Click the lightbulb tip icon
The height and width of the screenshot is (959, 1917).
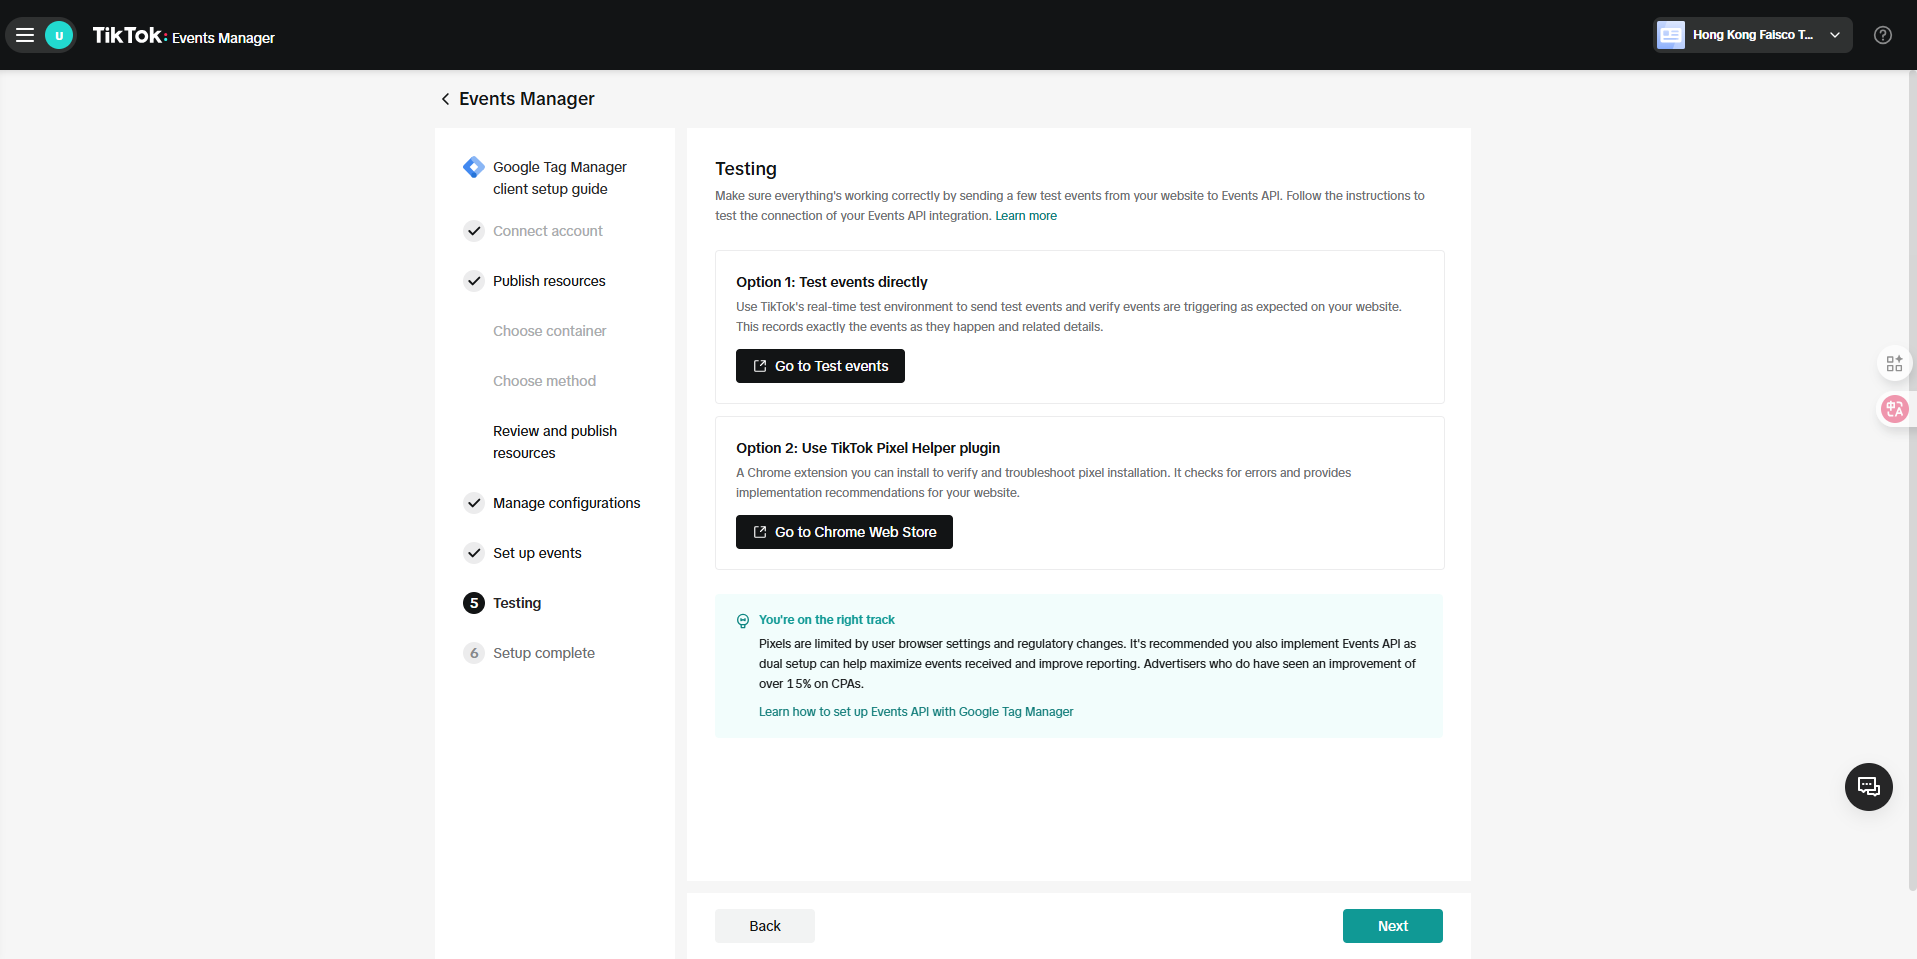[743, 621]
